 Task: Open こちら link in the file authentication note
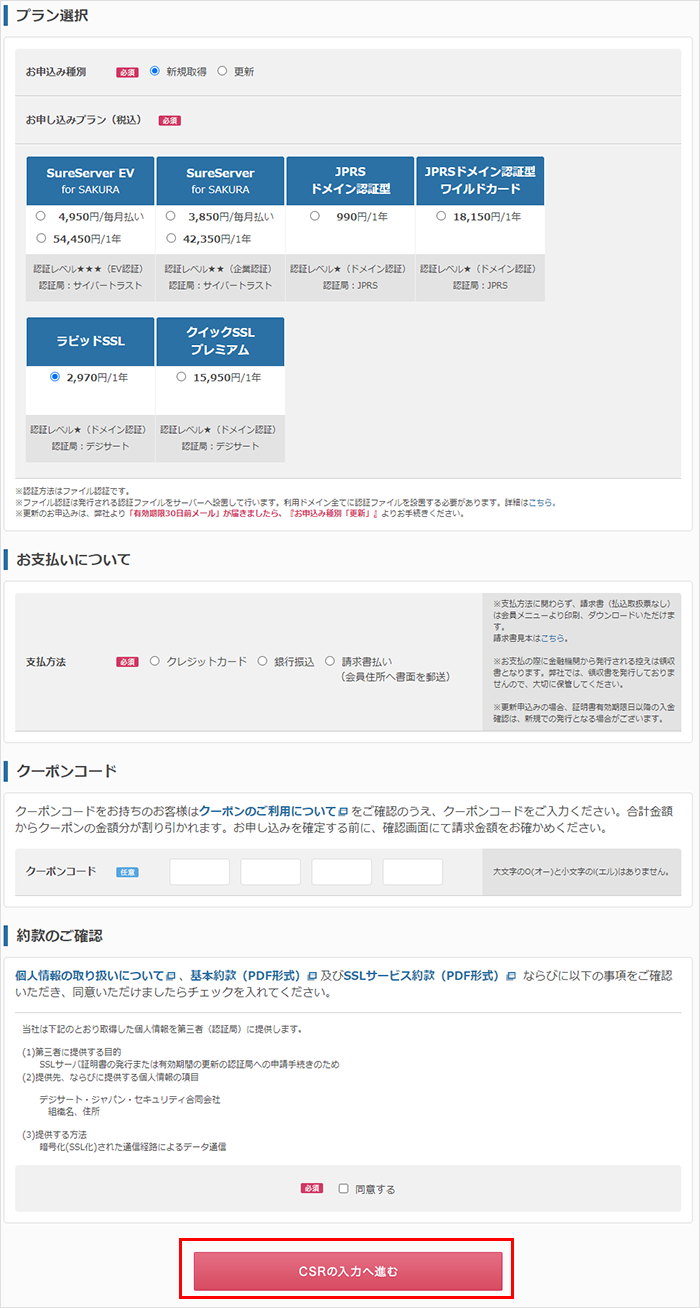coord(541,502)
